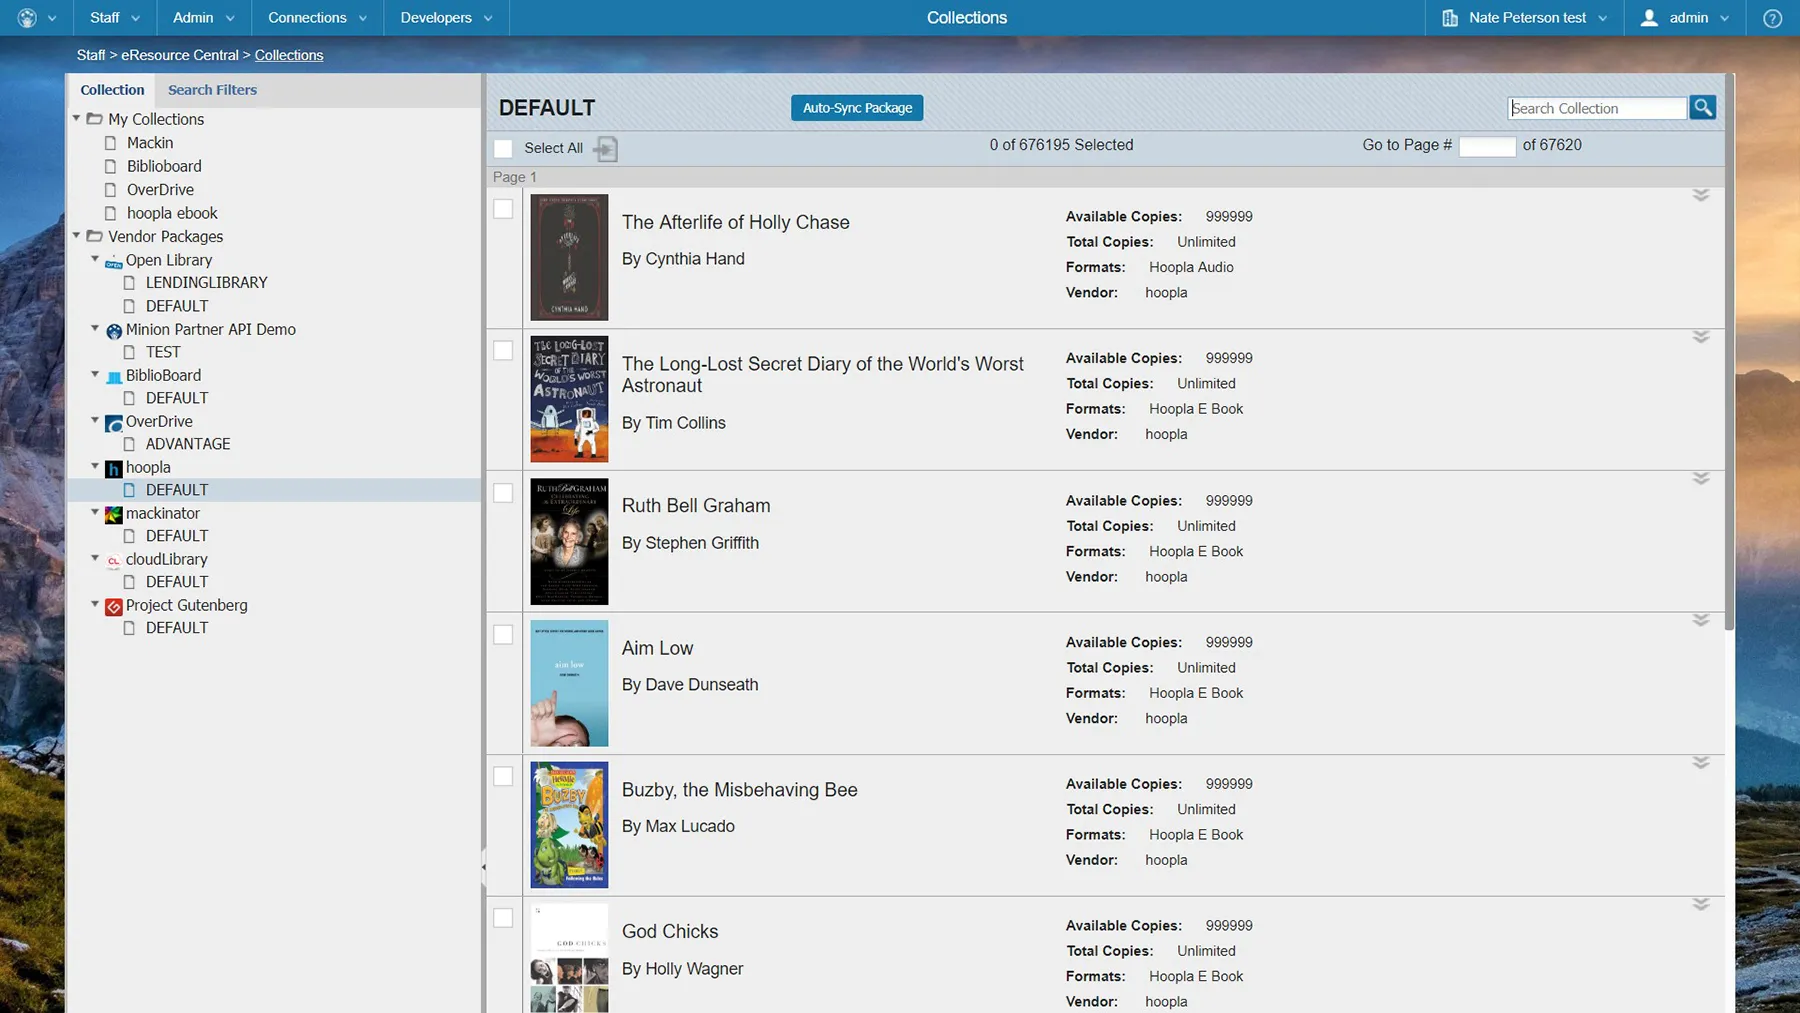Click the help question mark icon
1800x1013 pixels.
[x=1772, y=18]
